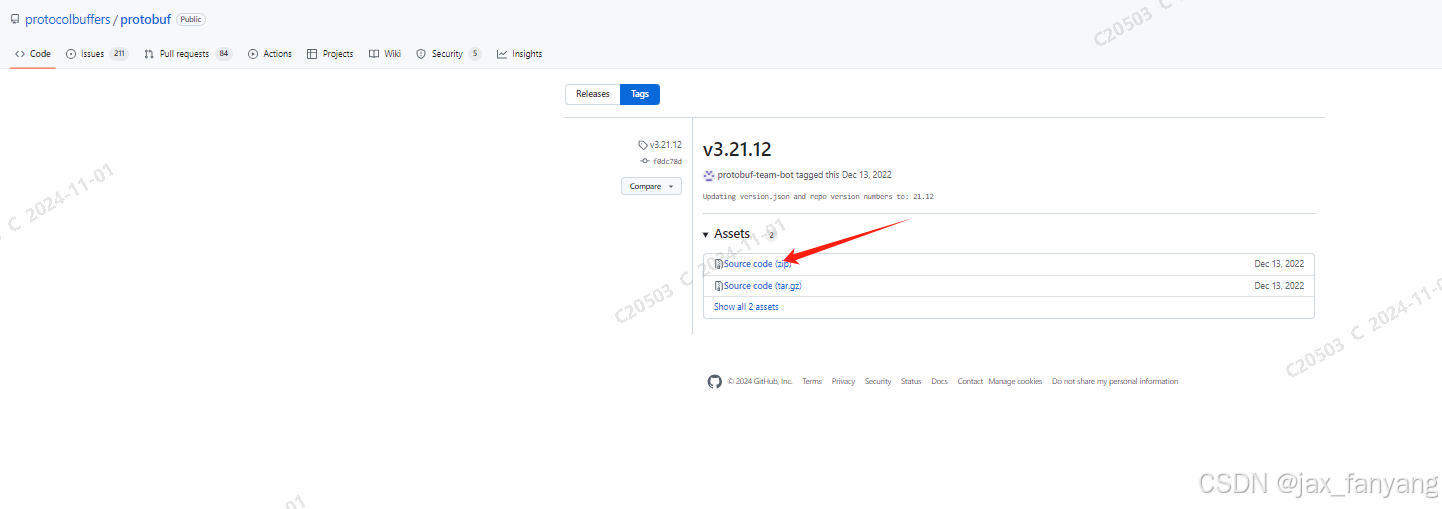The height and width of the screenshot is (509, 1442).
Task: Collapse the Assets section
Action: [x=727, y=233]
